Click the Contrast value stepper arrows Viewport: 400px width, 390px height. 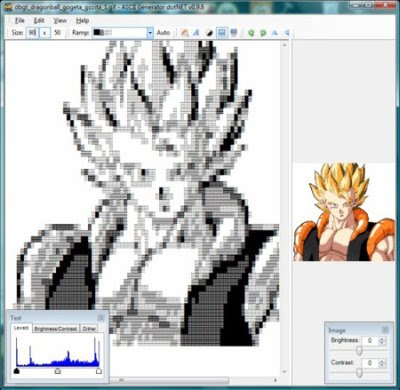coord(382,363)
